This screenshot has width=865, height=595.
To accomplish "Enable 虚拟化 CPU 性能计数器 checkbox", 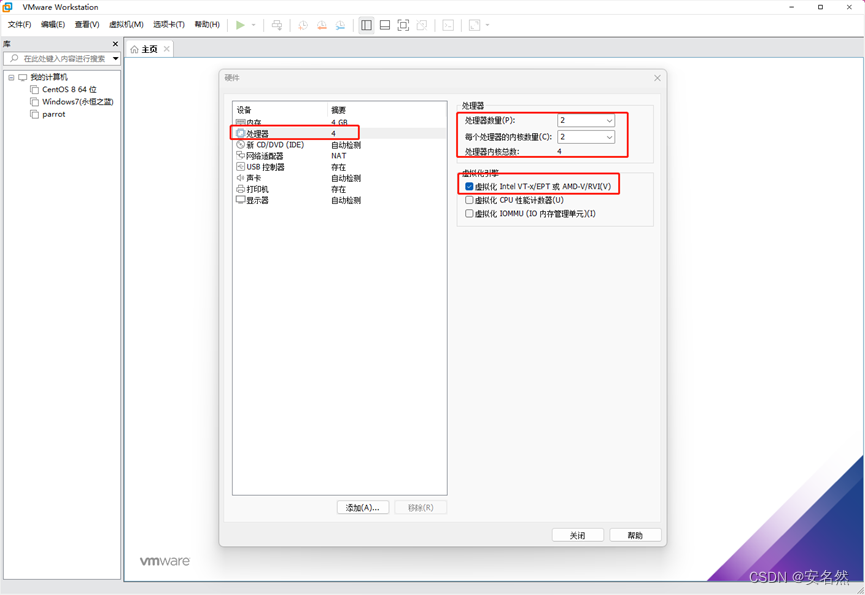I will [469, 200].
